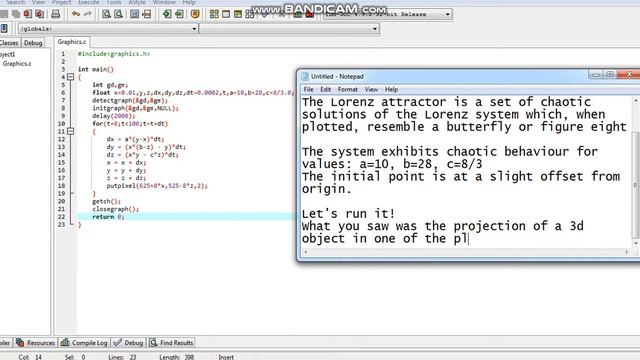640x360 pixels.
Task: Click the Save All toolbar icon
Action: pos(16,14)
